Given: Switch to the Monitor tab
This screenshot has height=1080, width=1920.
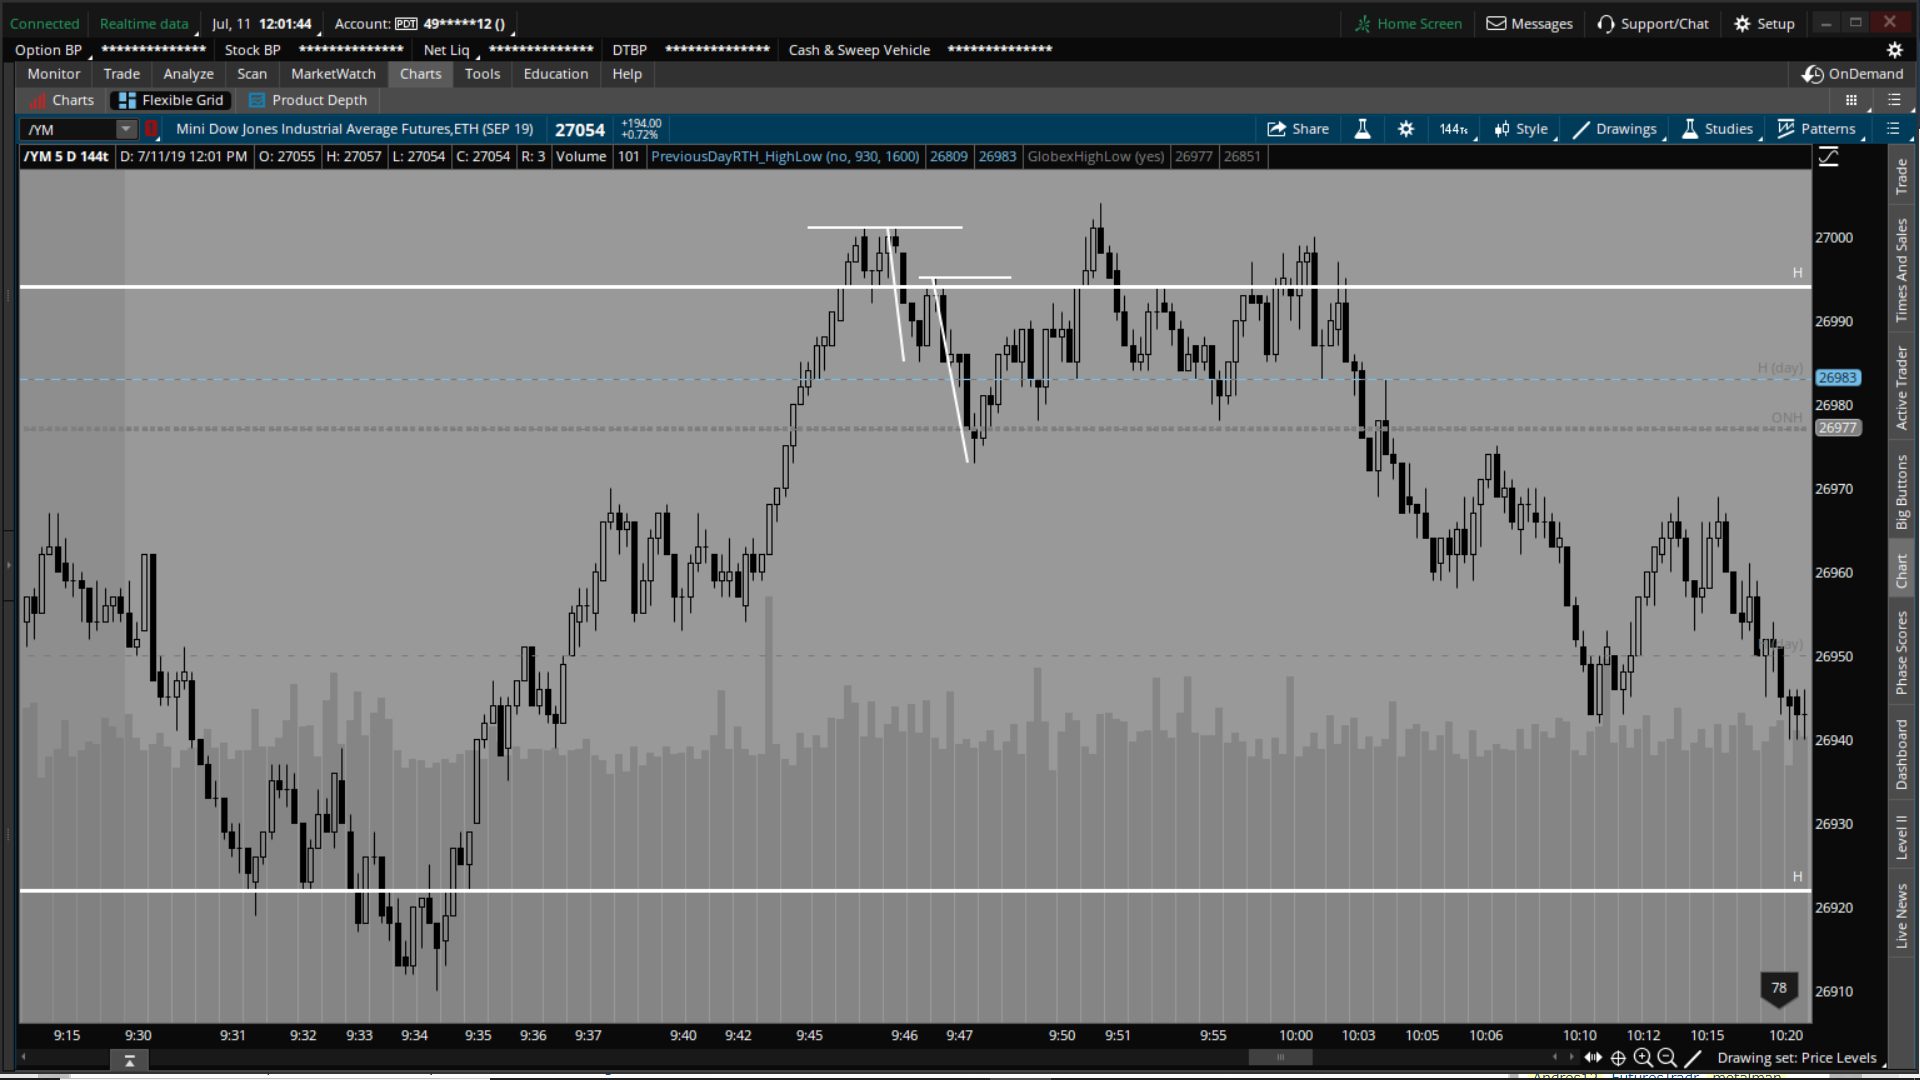Looking at the screenshot, I should point(54,74).
